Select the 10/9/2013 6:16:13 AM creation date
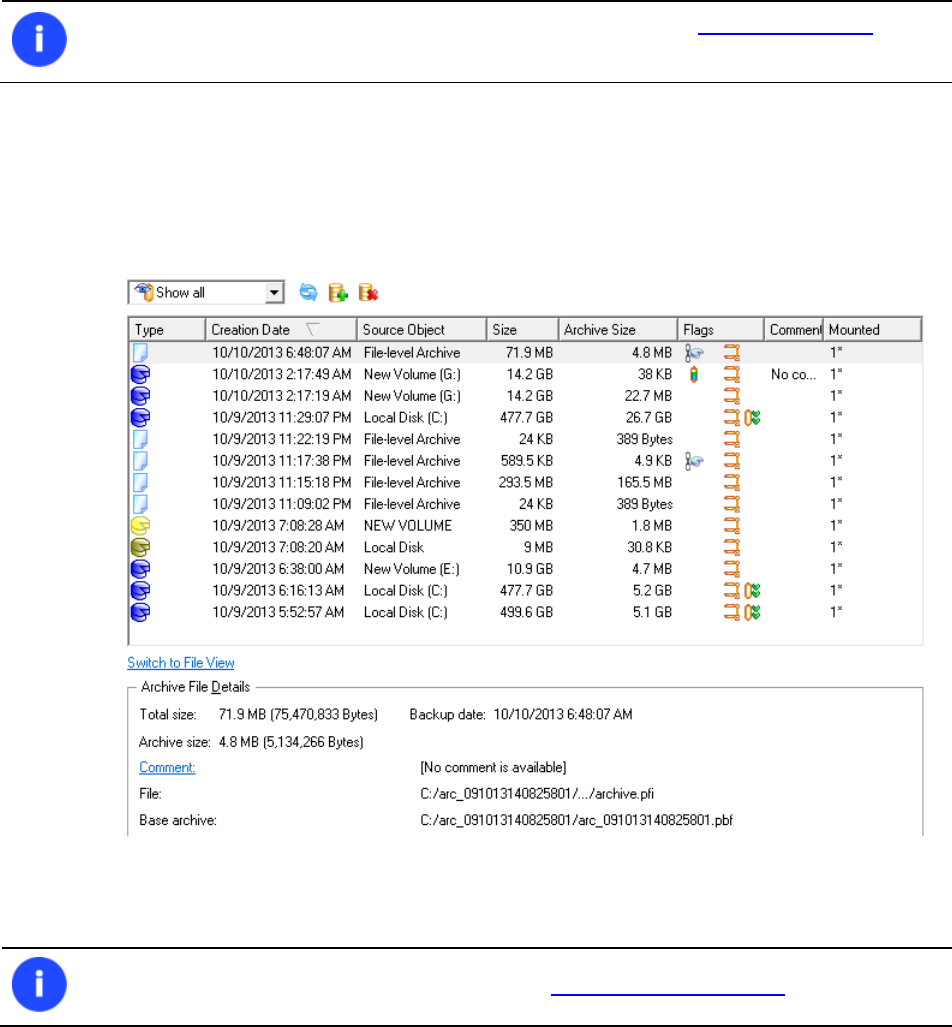 coord(278,590)
